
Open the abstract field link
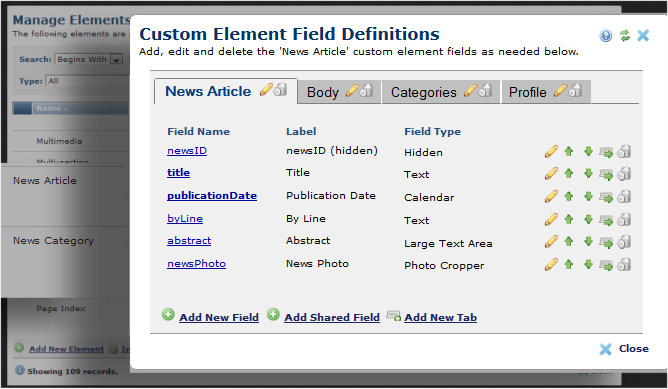coord(189,241)
